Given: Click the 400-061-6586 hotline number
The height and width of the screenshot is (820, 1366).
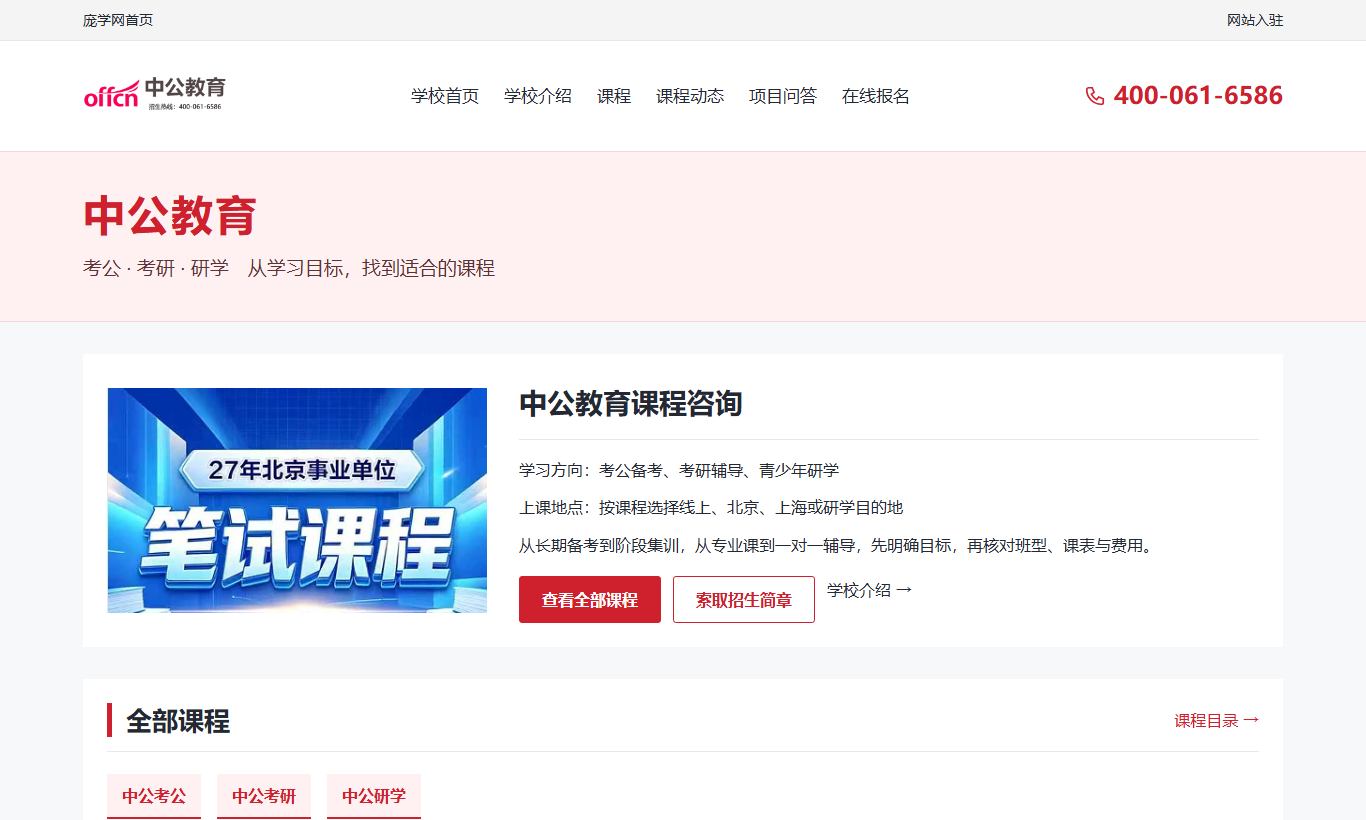Looking at the screenshot, I should pos(1198,96).
